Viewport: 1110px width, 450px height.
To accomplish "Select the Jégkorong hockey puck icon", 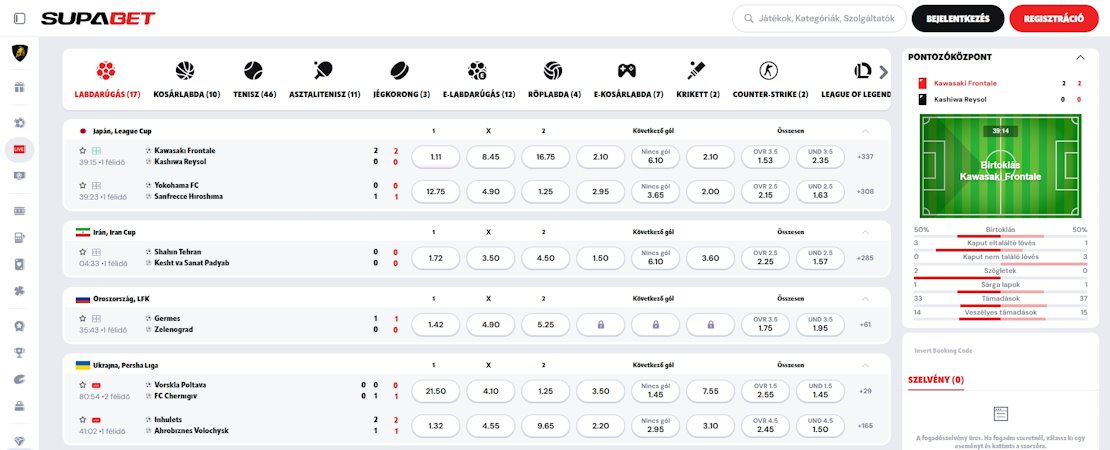I will point(400,70).
